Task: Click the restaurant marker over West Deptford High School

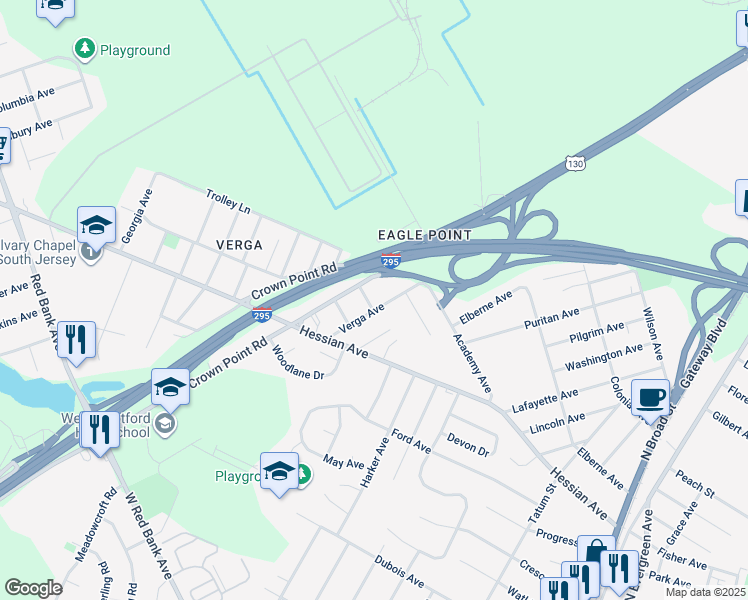Action: coord(100,432)
